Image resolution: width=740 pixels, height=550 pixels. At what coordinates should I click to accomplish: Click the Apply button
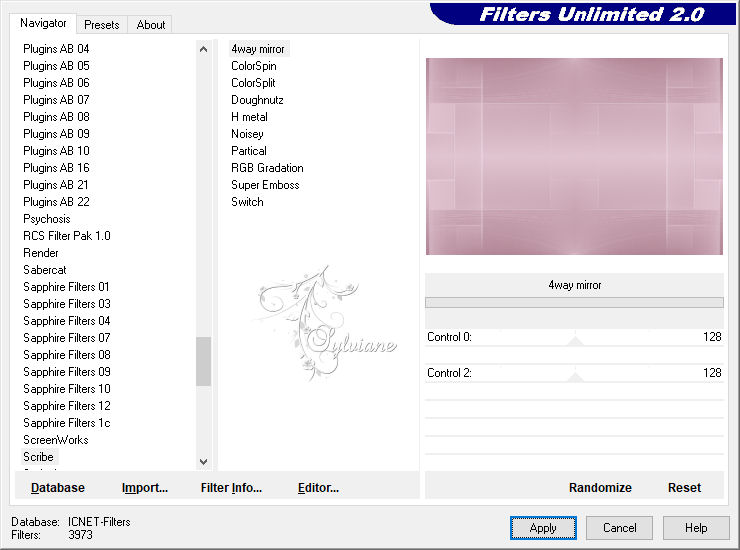click(543, 528)
